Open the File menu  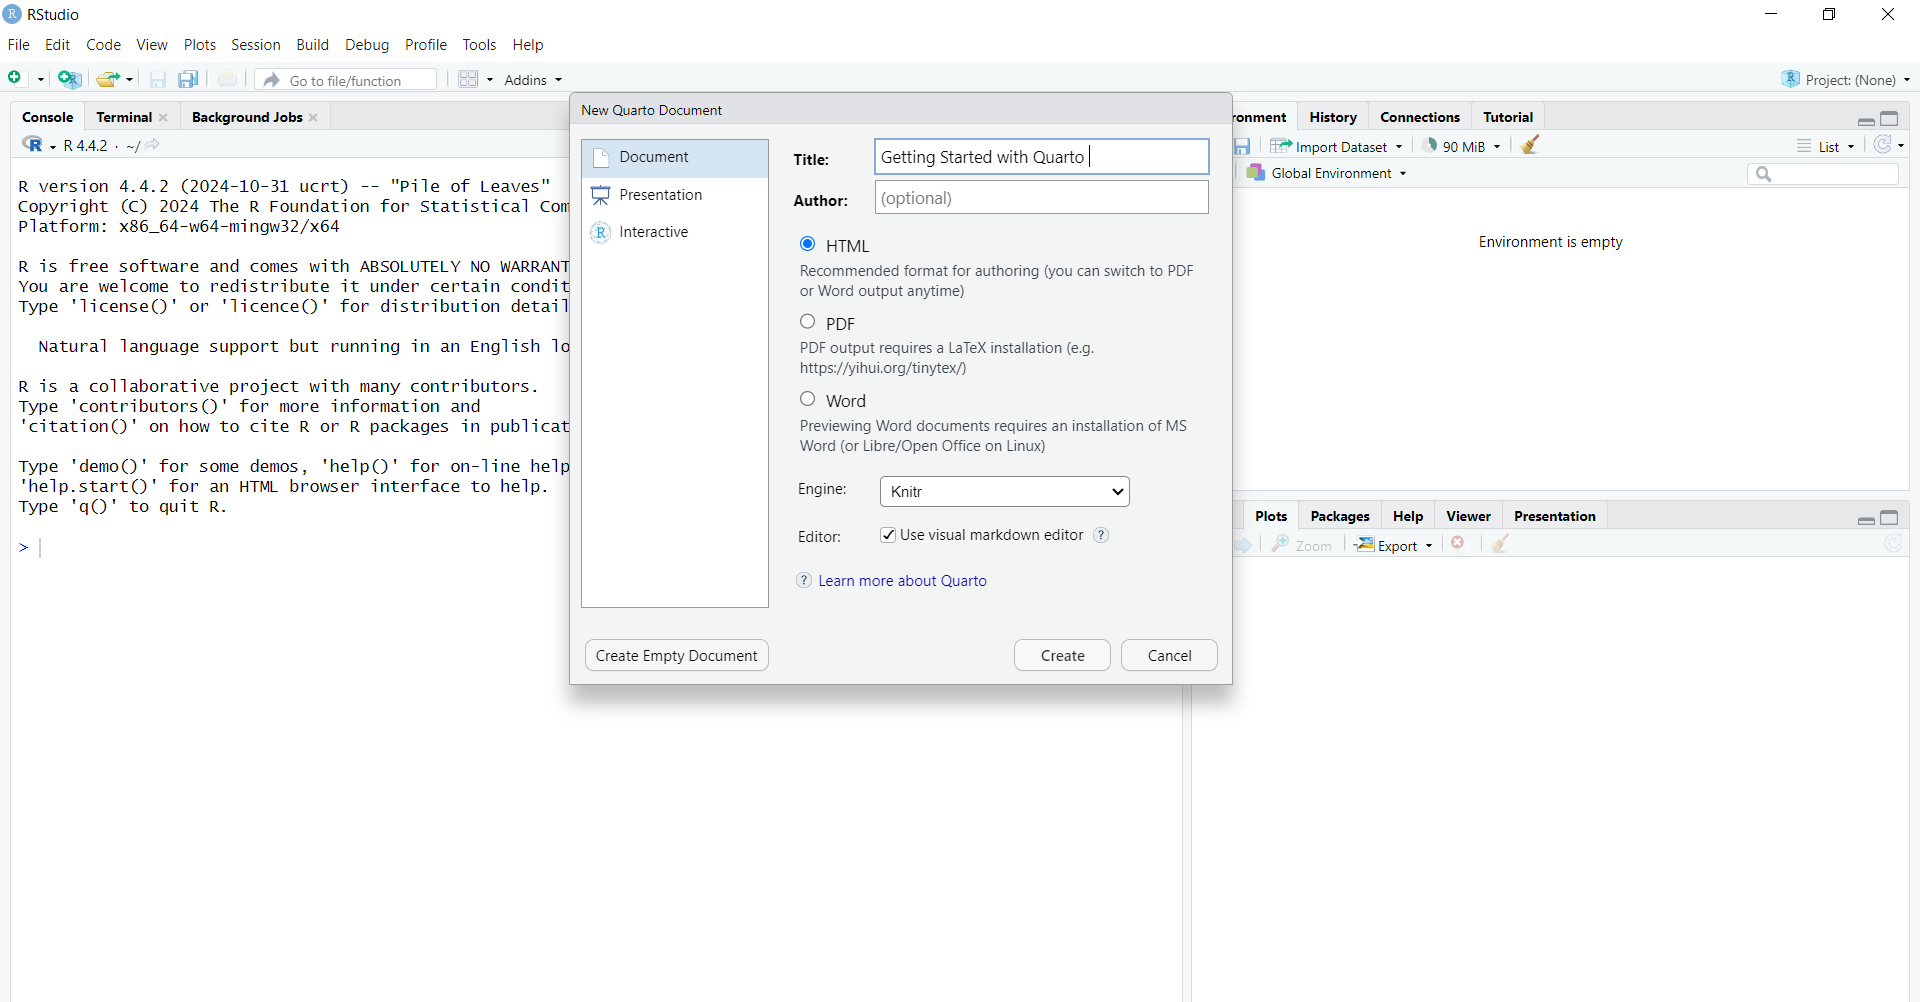[18, 45]
